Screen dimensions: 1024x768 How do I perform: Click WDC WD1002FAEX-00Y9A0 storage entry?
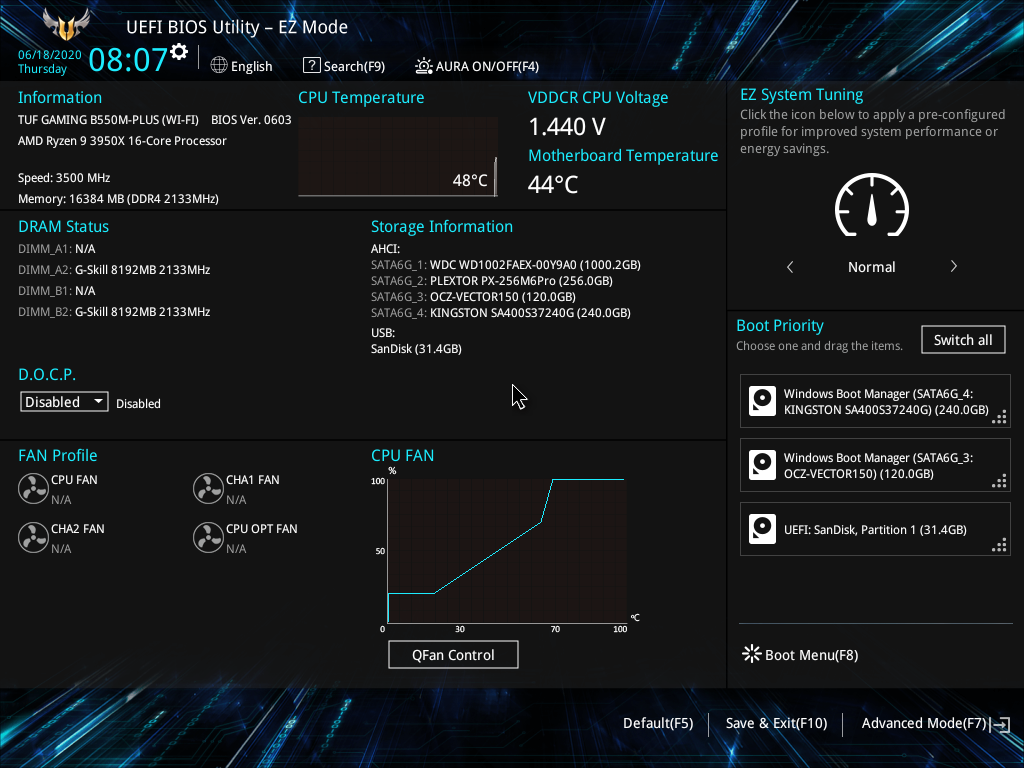point(505,264)
